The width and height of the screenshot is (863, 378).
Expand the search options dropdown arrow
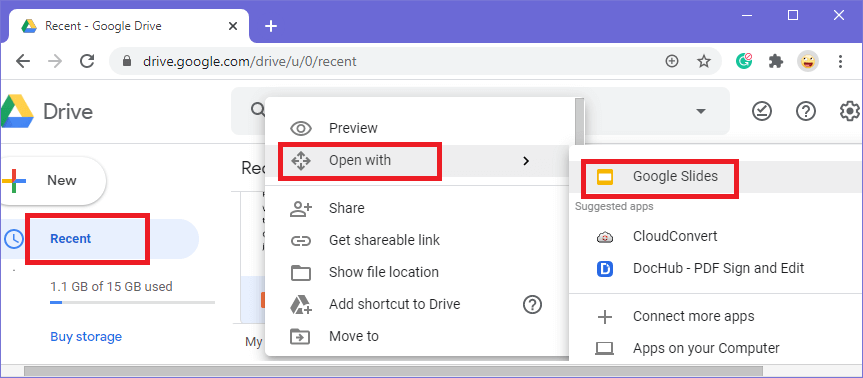pyautogui.click(x=701, y=111)
